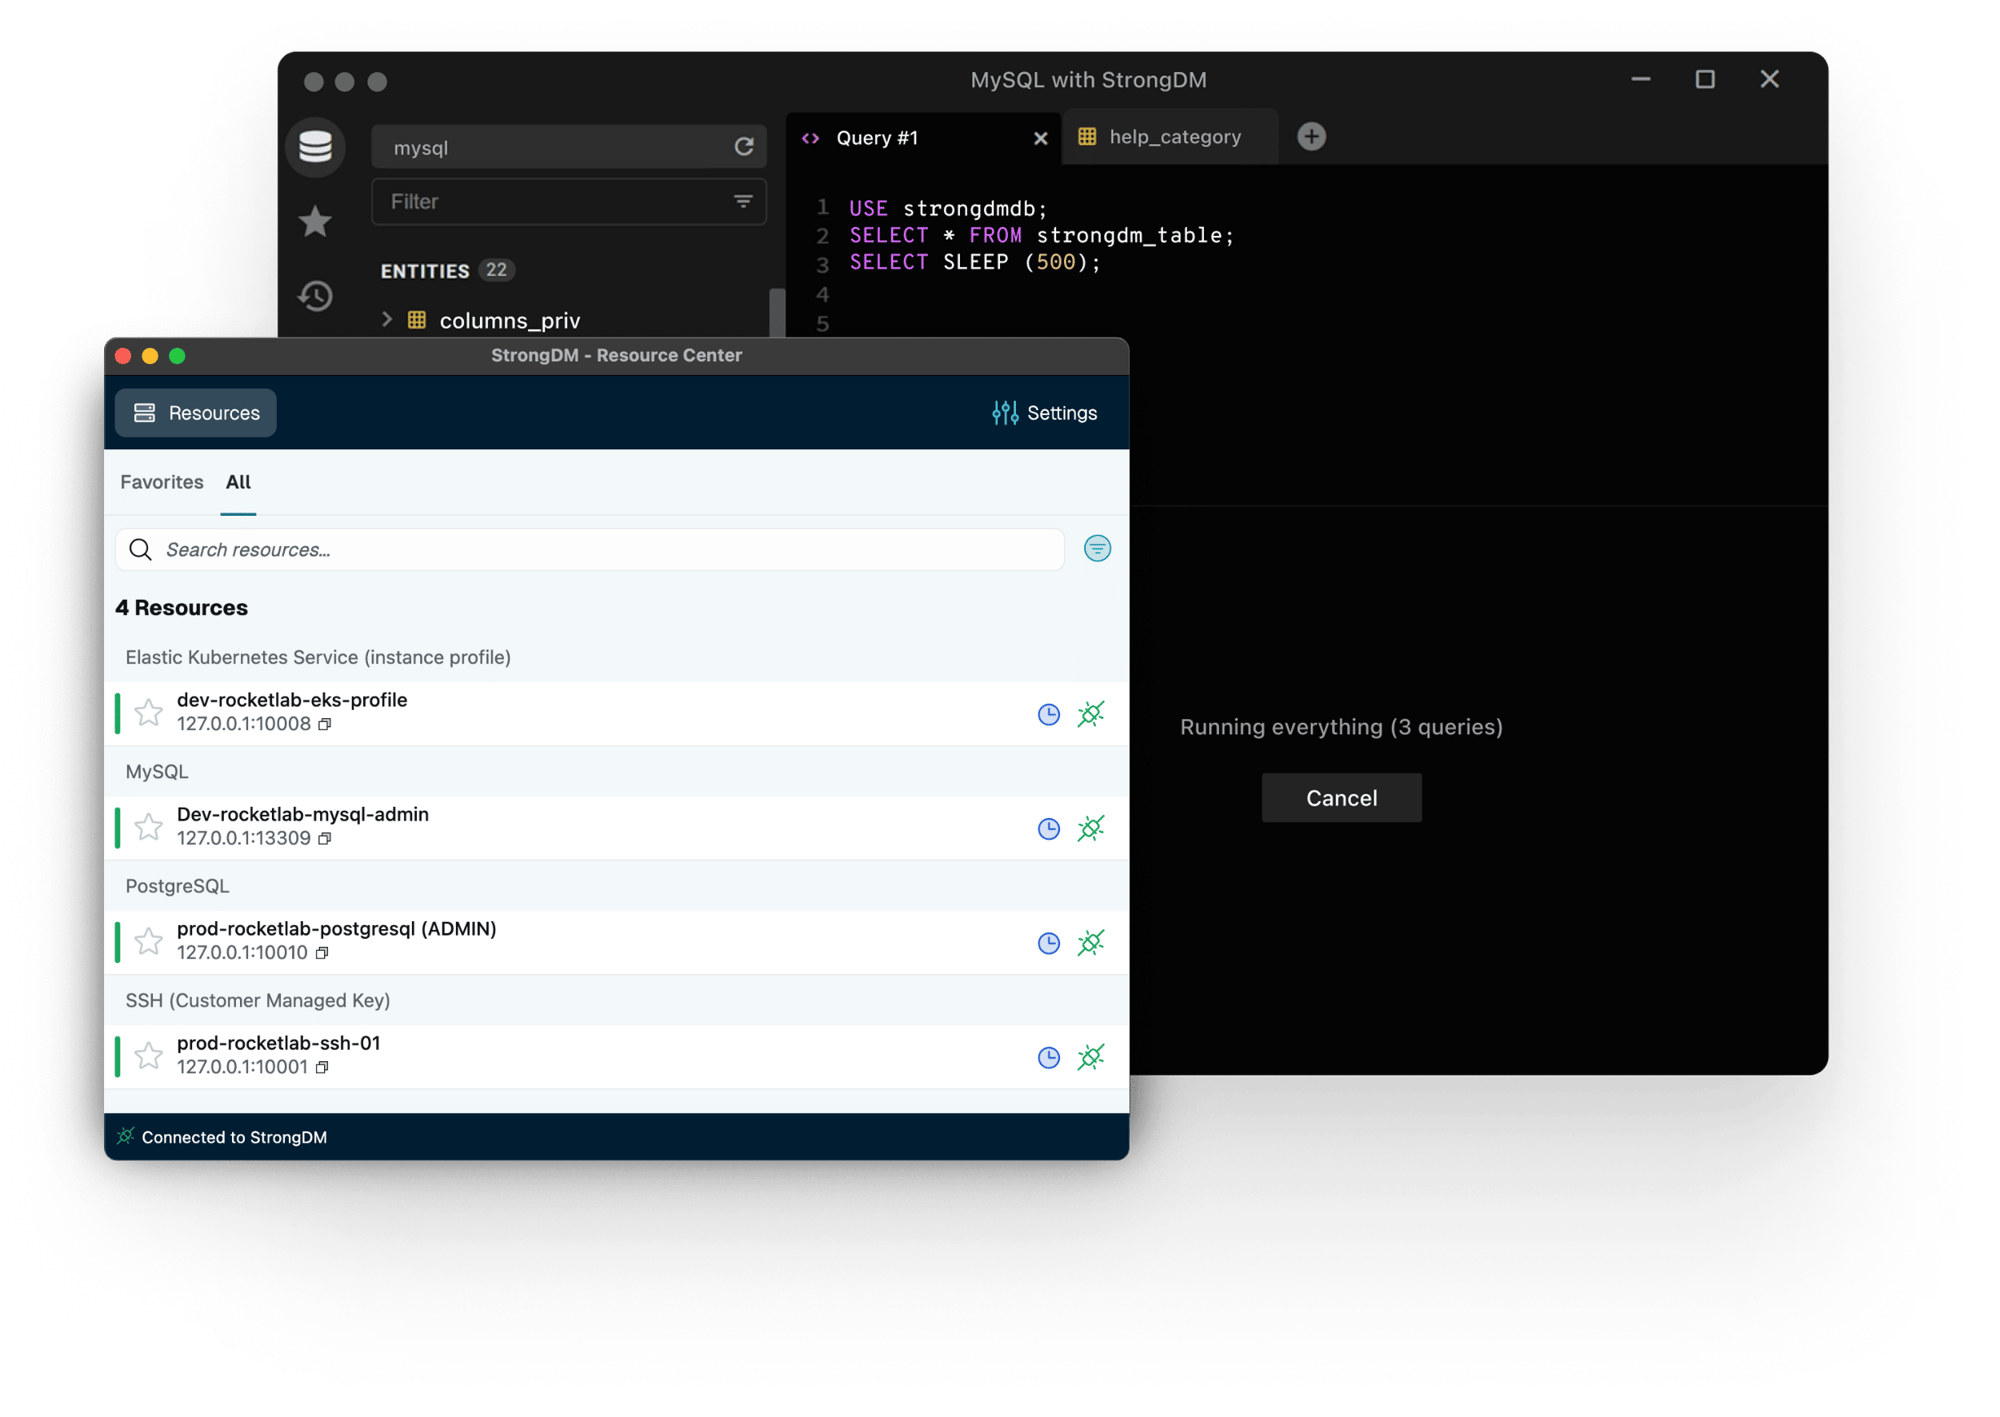Select the help_category tab
Image resolution: width=2000 pixels, height=1417 pixels.
[x=1170, y=137]
